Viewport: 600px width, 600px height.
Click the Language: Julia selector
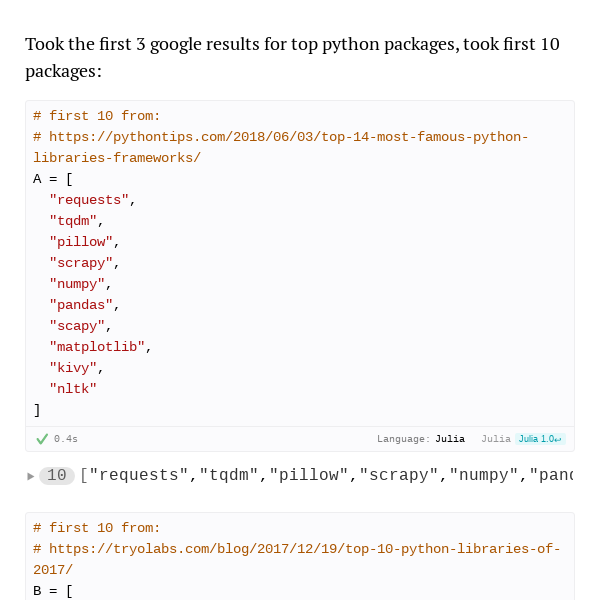[x=421, y=439]
